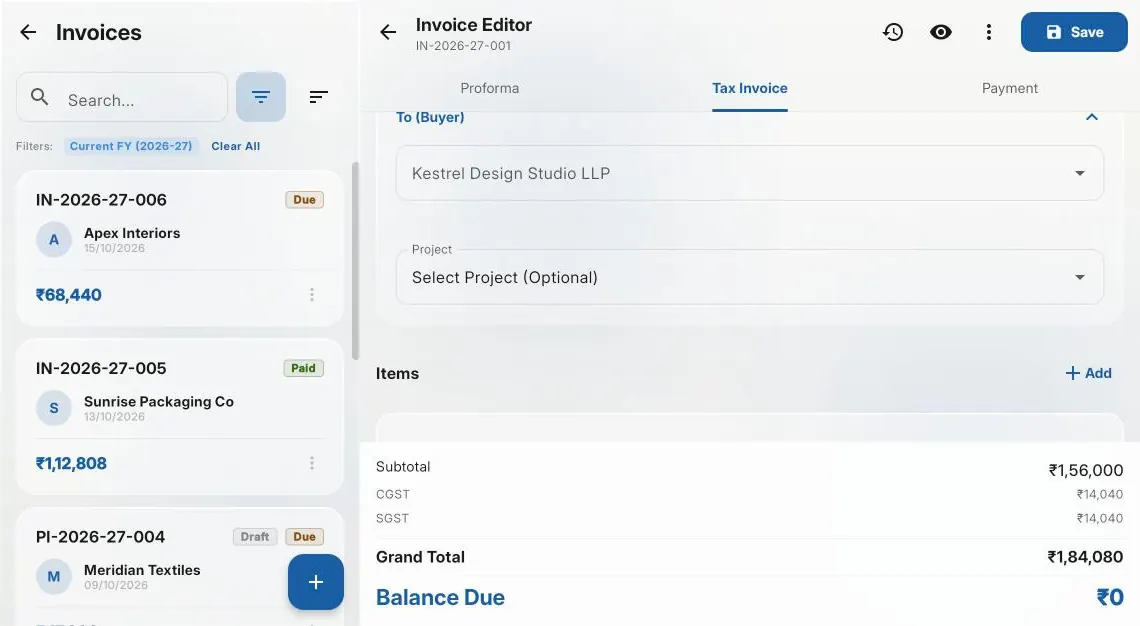This screenshot has width=1140, height=626.
Task: Open more options for invoice IN-2026-27-005
Action: point(312,463)
